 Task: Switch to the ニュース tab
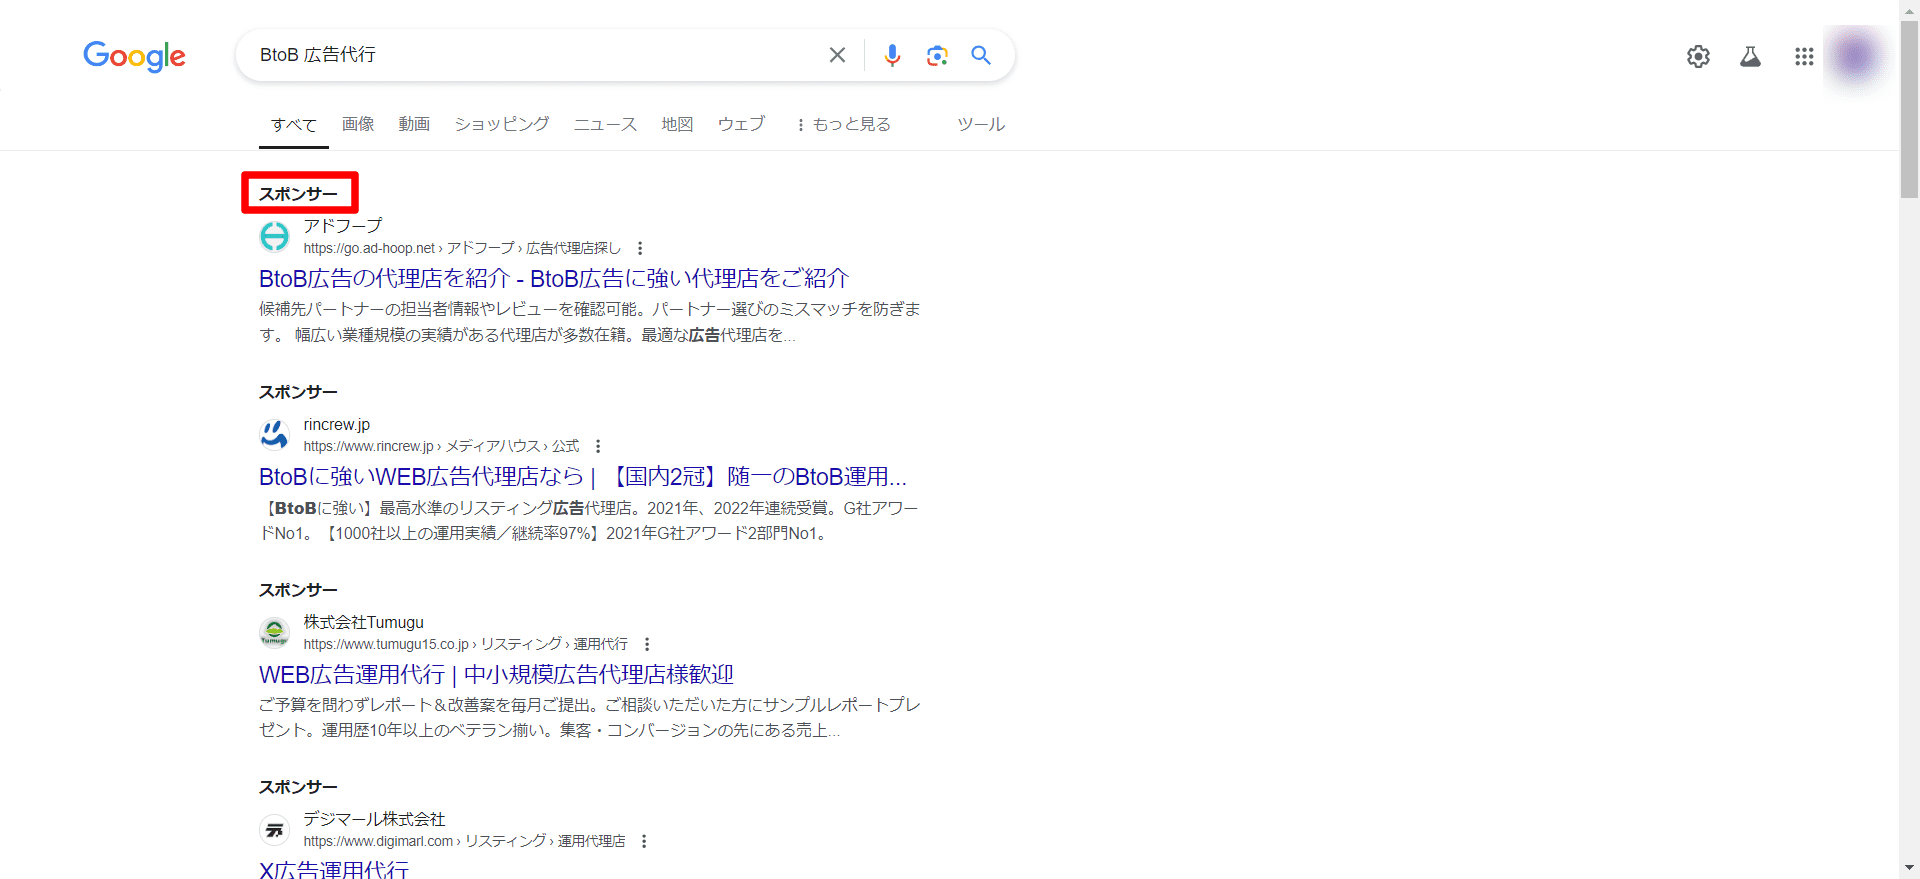pos(605,124)
